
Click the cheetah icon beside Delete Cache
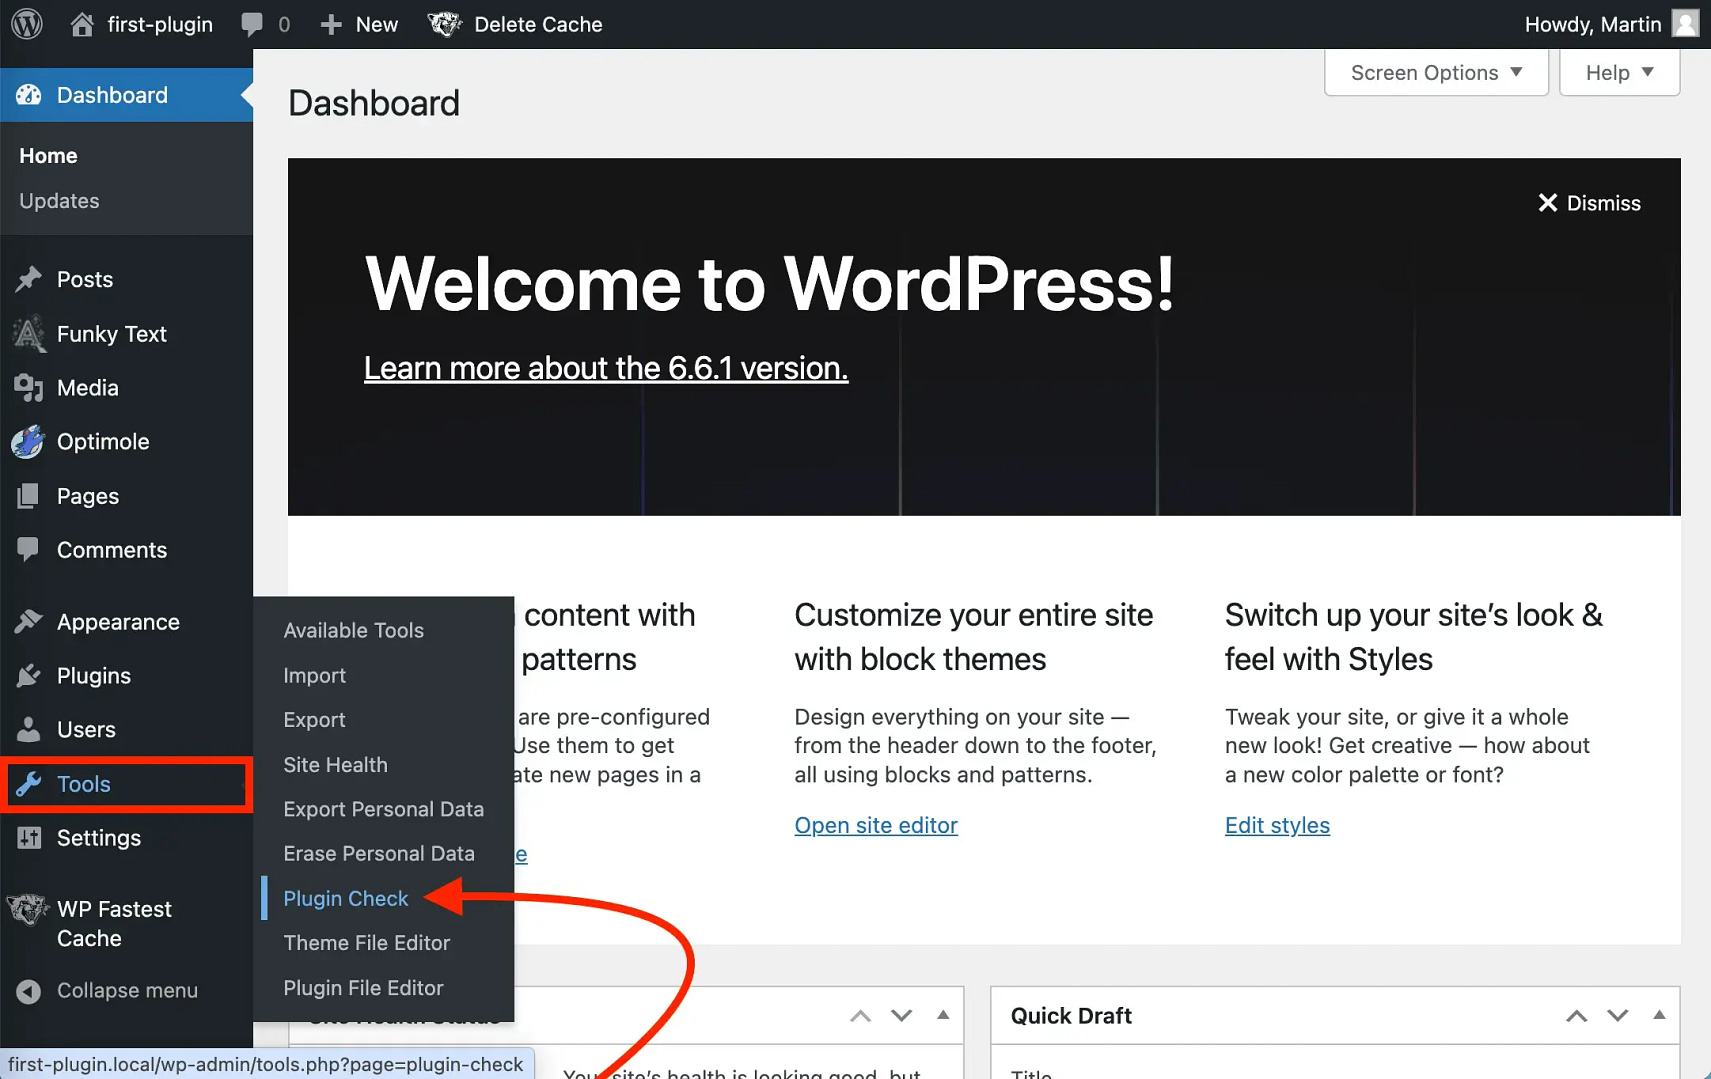click(445, 24)
